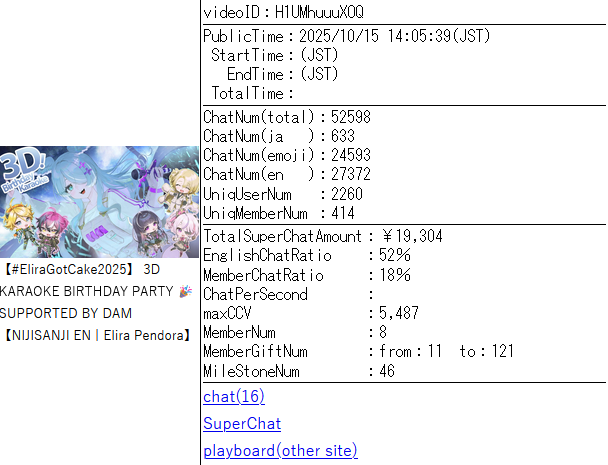Open the SuperChat link
Screen dimensions: 608x465
pyautogui.click(x=242, y=424)
